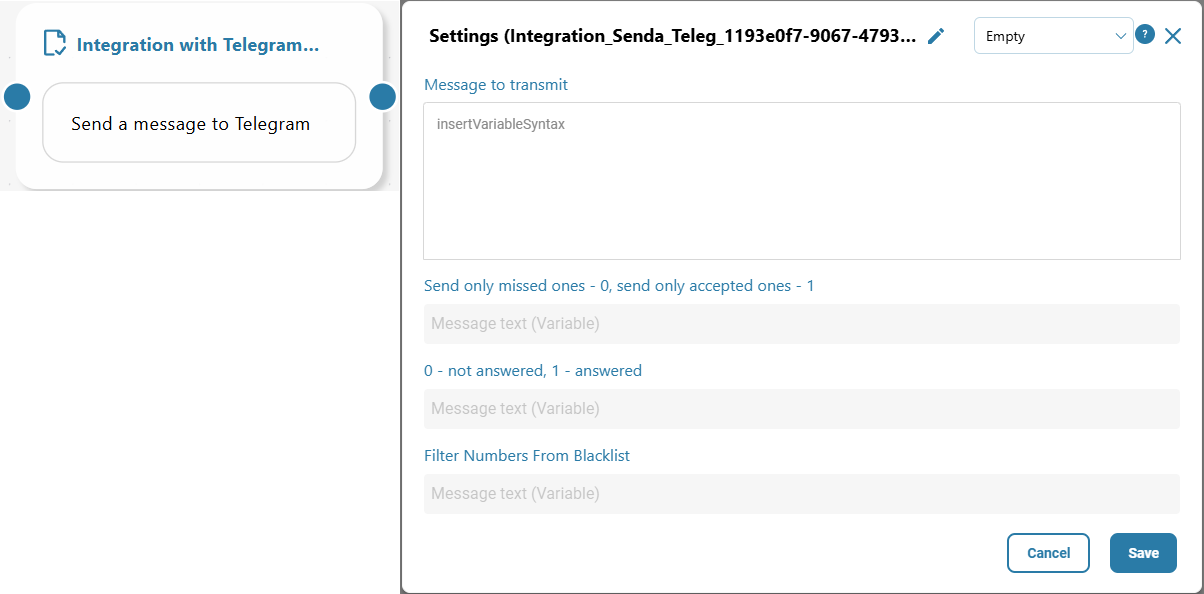Open the help question mark icon
The width and height of the screenshot is (1204, 594).
[x=1146, y=34]
